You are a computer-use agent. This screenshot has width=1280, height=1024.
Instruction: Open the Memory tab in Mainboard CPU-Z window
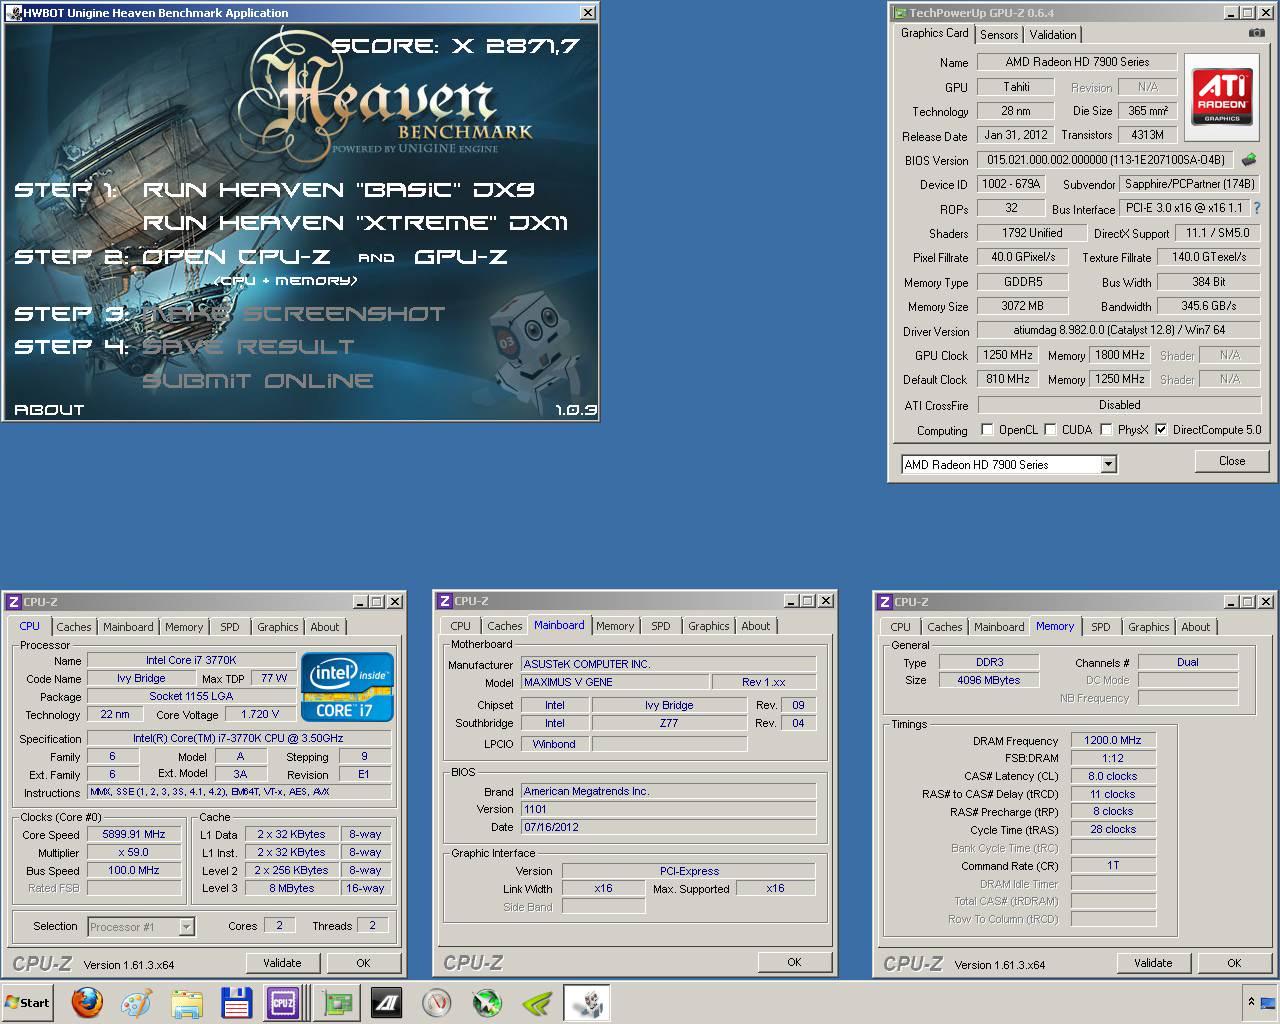615,626
